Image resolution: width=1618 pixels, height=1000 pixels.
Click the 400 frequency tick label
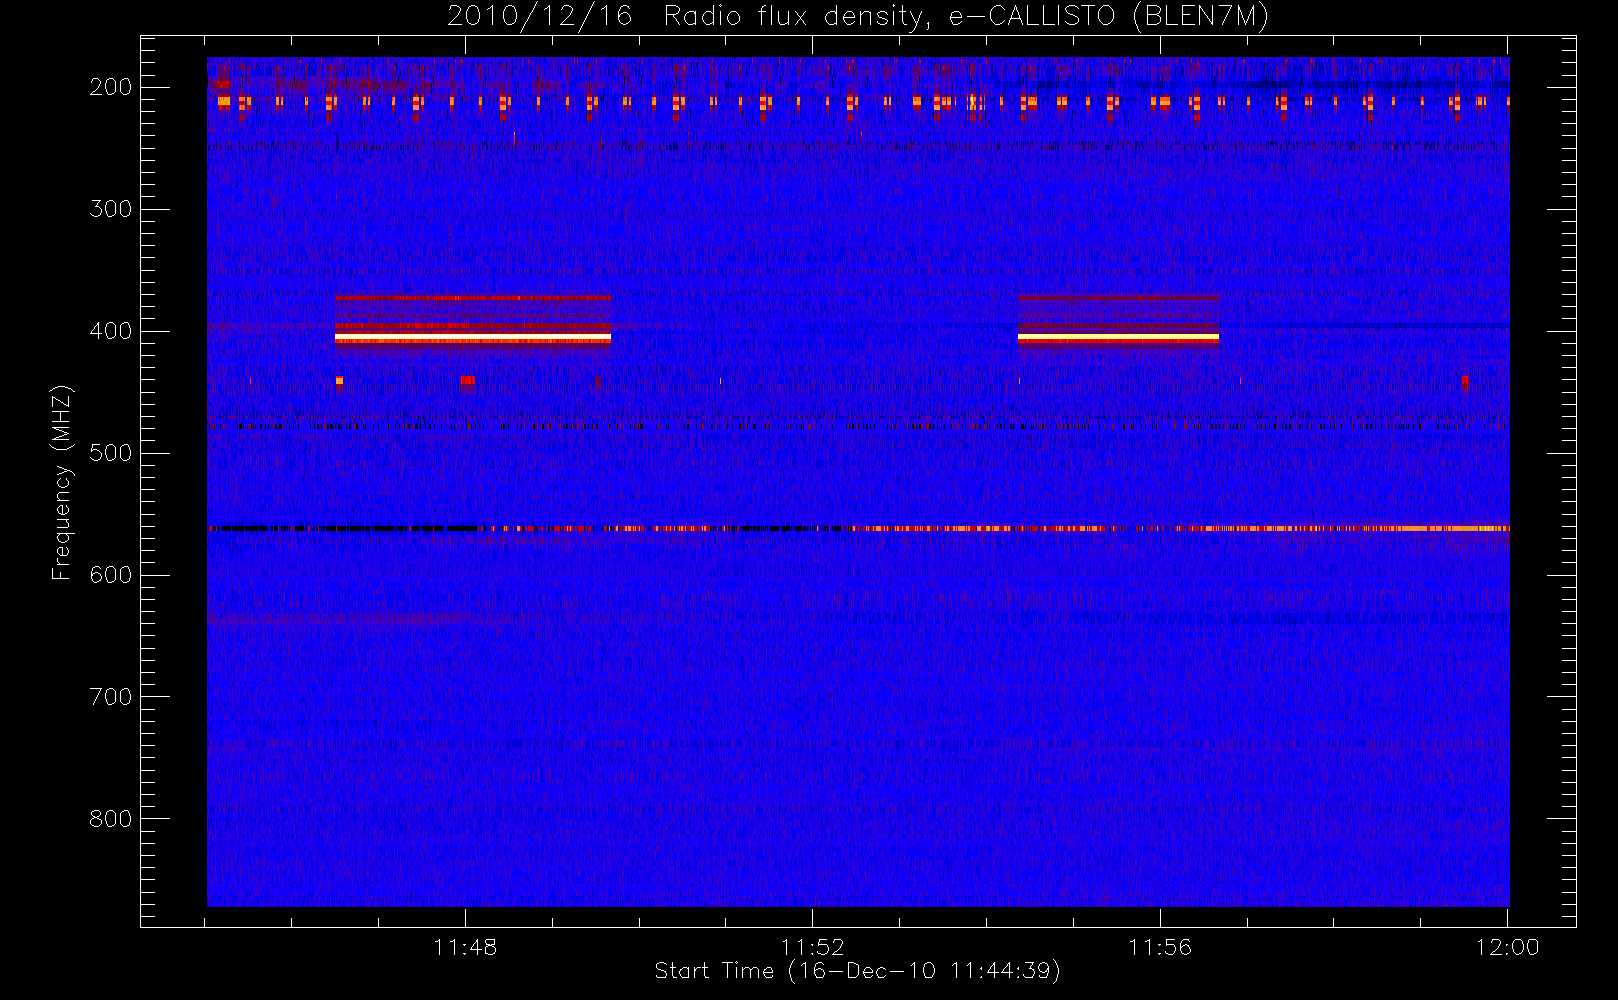click(111, 331)
